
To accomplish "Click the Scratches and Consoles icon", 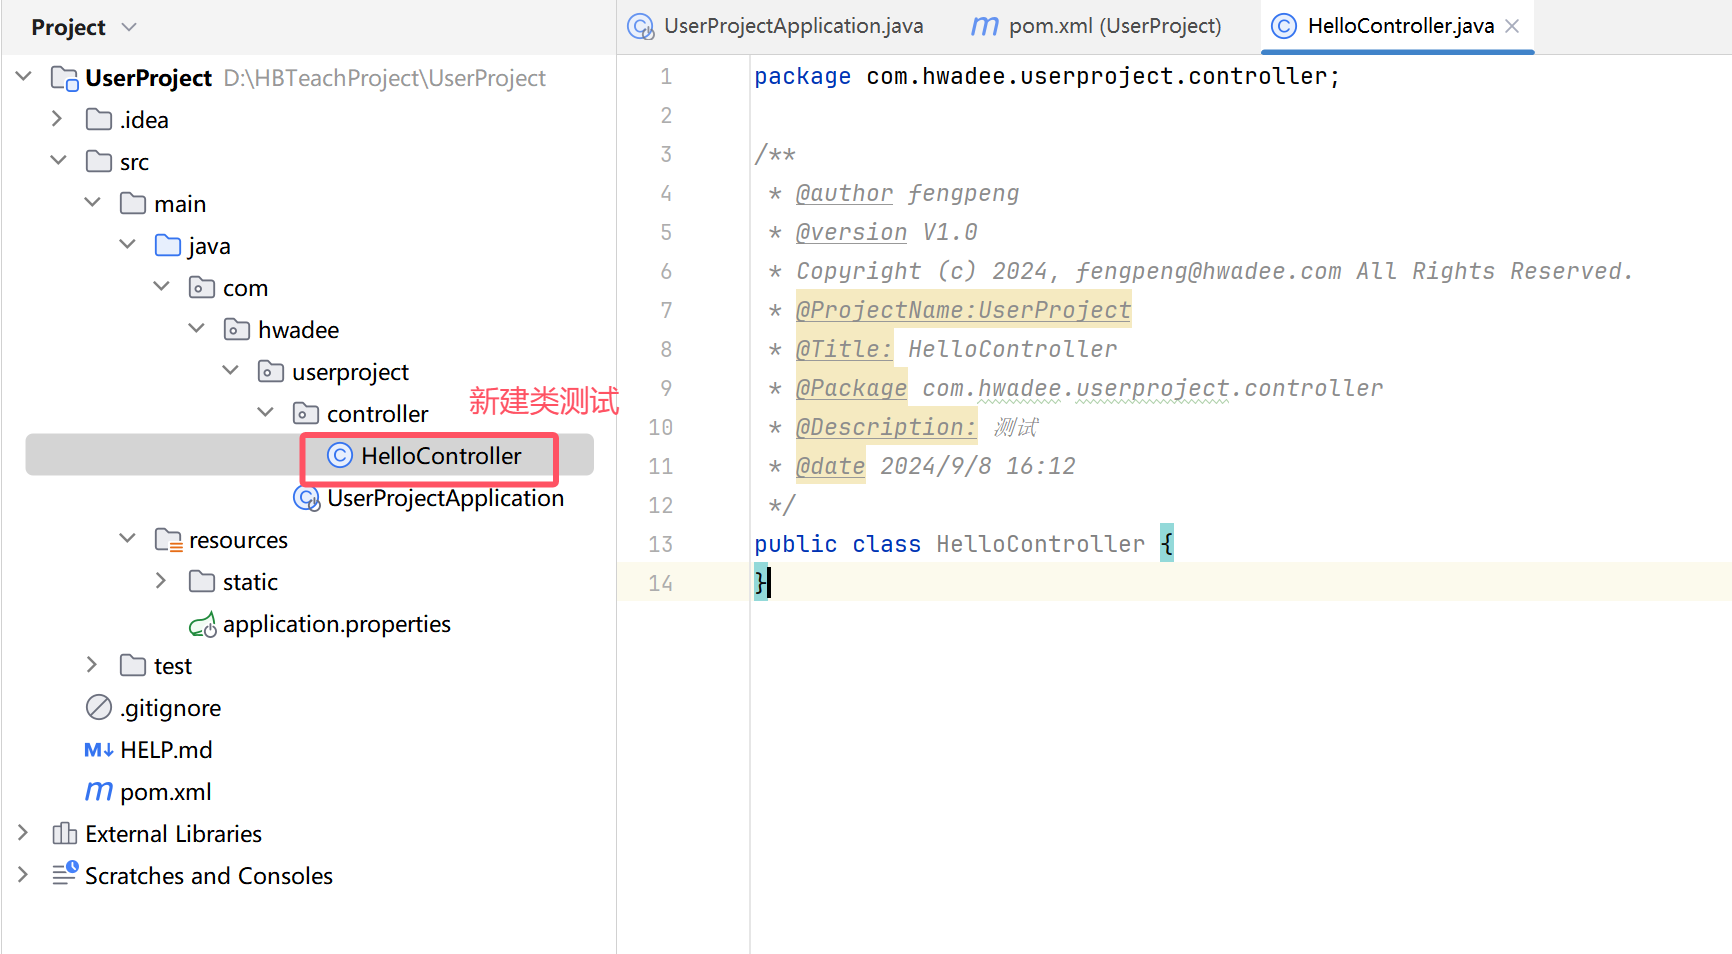I will click(65, 874).
